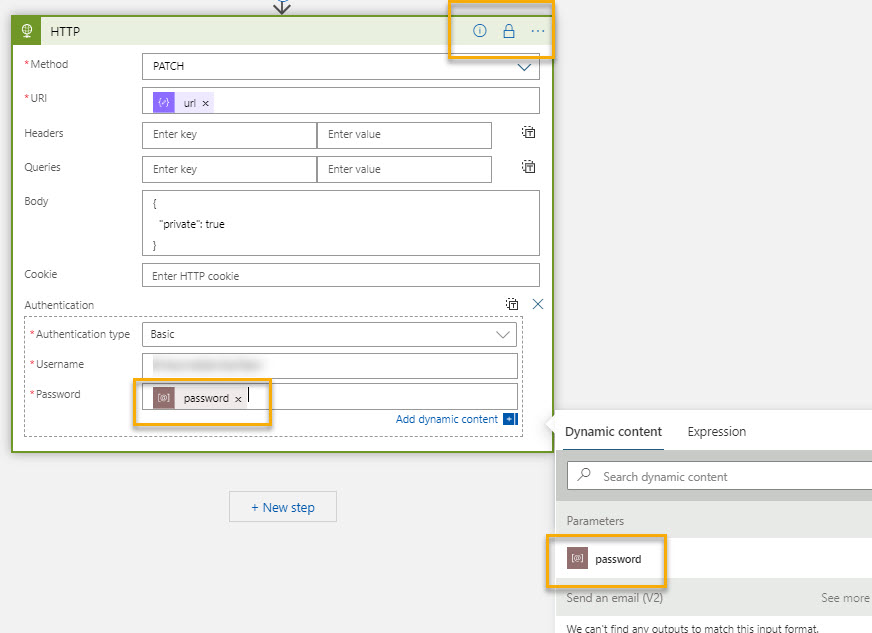This screenshot has width=872, height=633.
Task: Click Add dynamic content link
Action: (447, 419)
